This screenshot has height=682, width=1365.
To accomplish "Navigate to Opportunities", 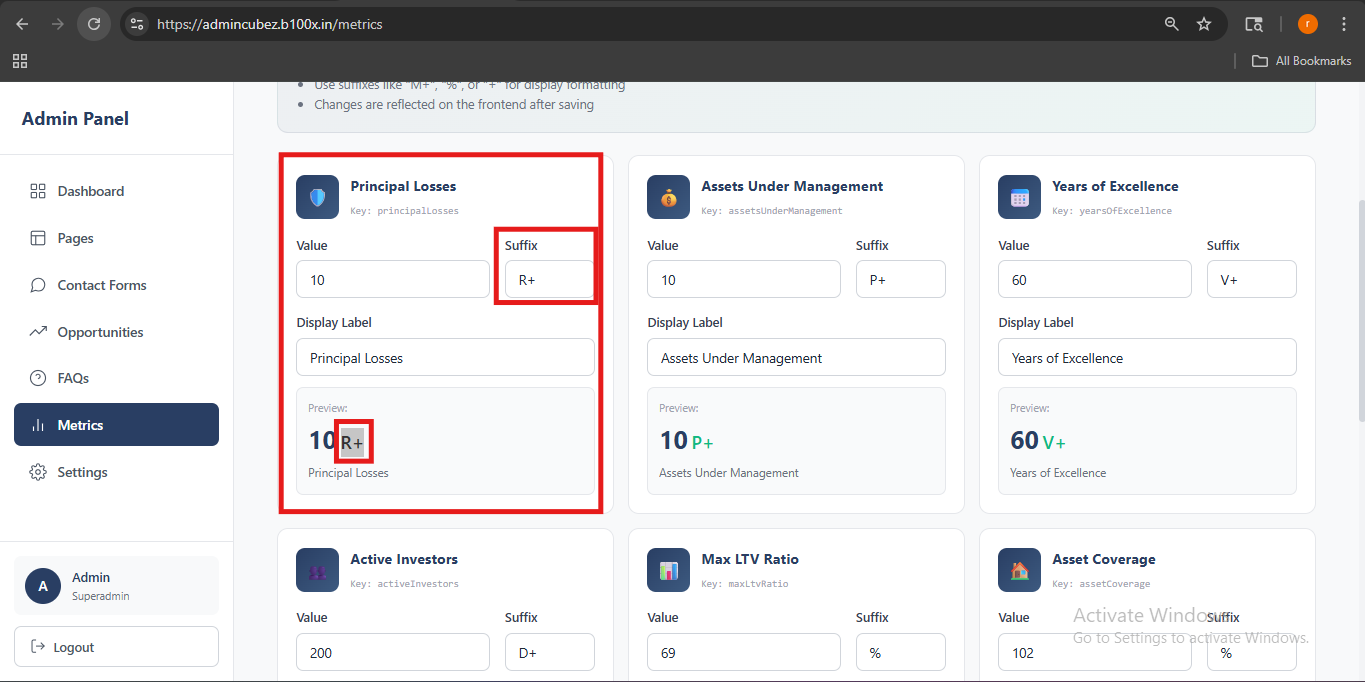I will click(x=116, y=332).
